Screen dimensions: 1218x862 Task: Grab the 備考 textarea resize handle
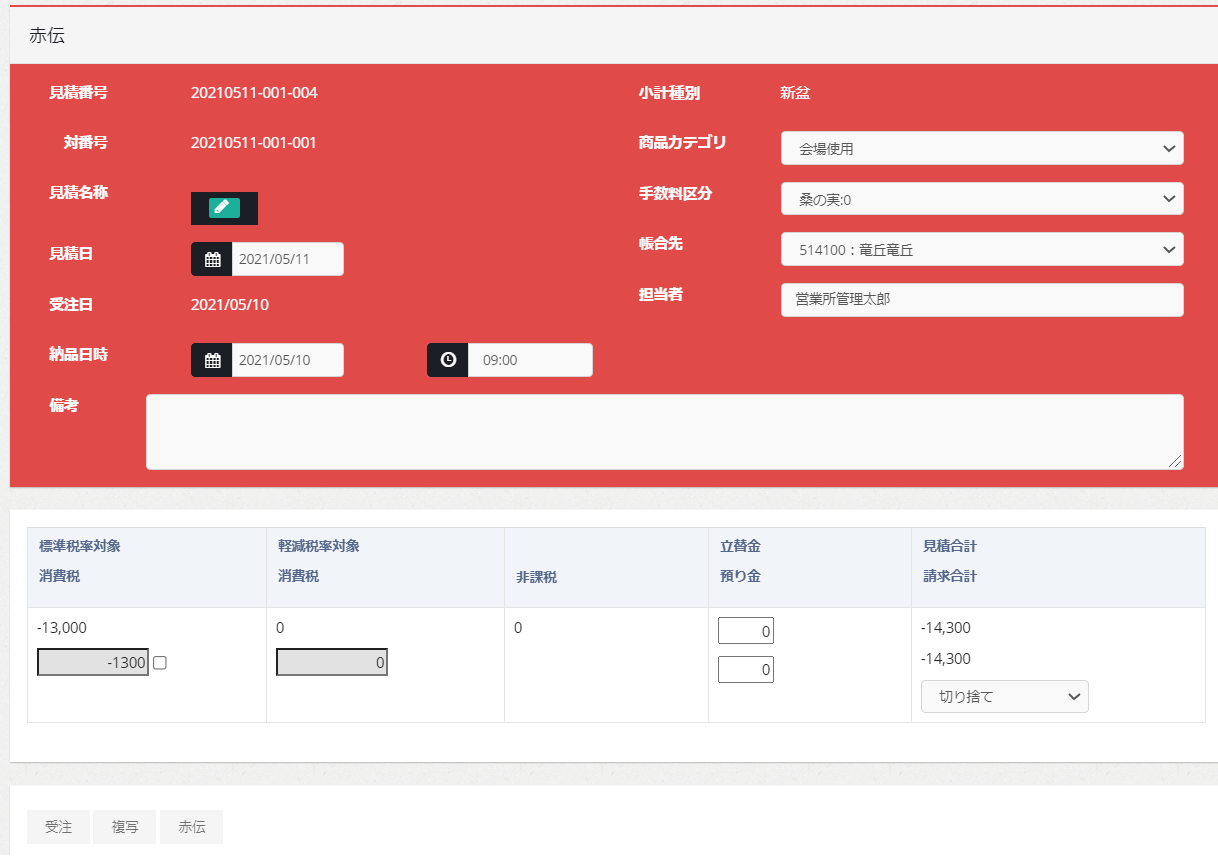point(1176,462)
